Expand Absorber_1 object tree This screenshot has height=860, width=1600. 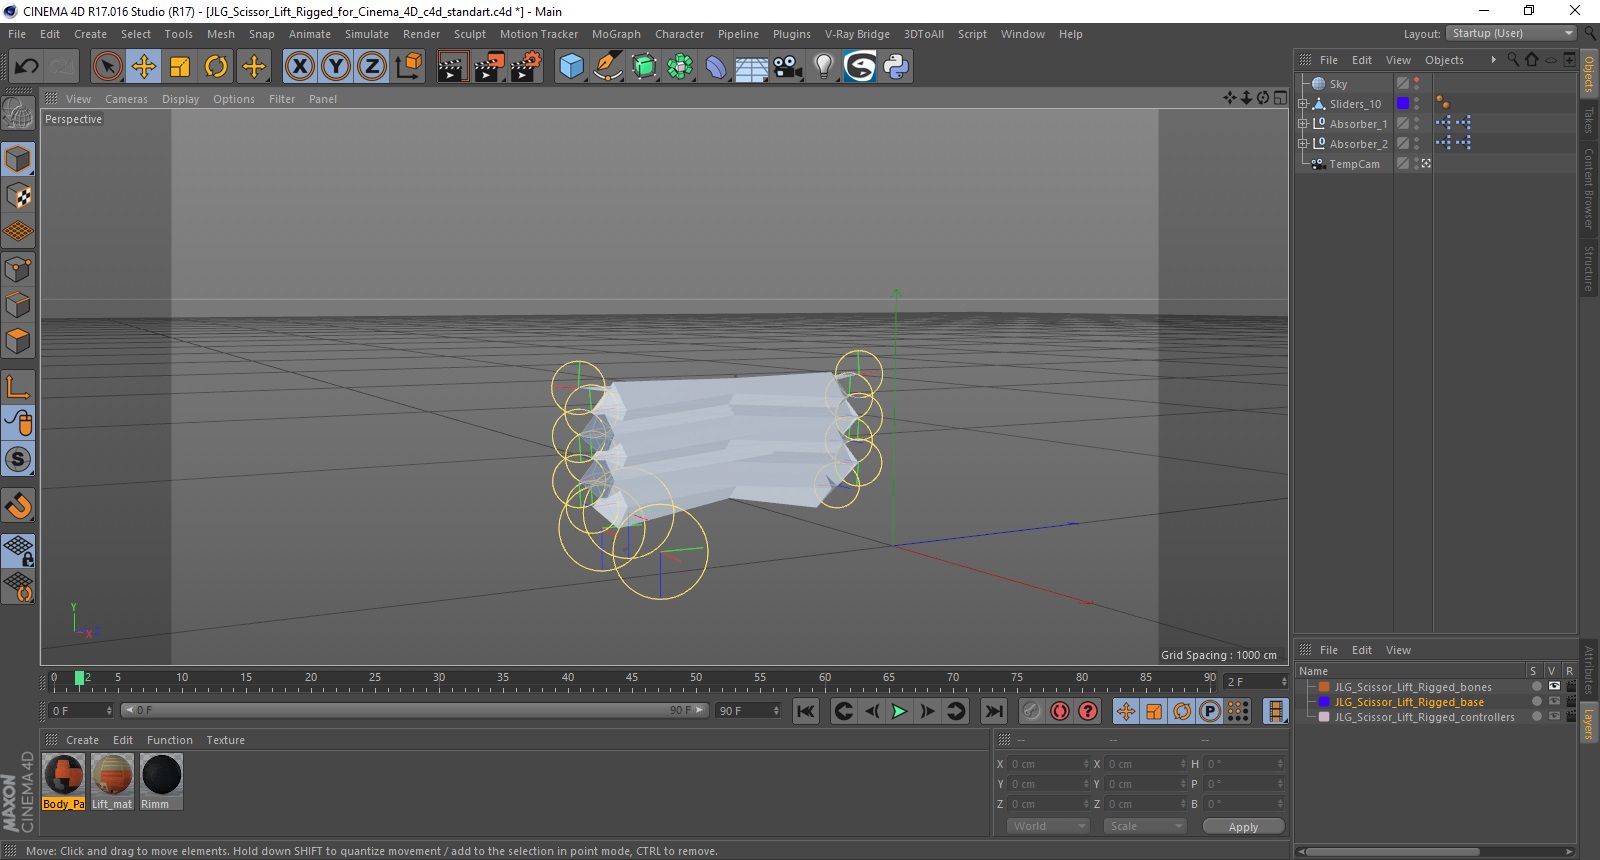[x=1303, y=124]
